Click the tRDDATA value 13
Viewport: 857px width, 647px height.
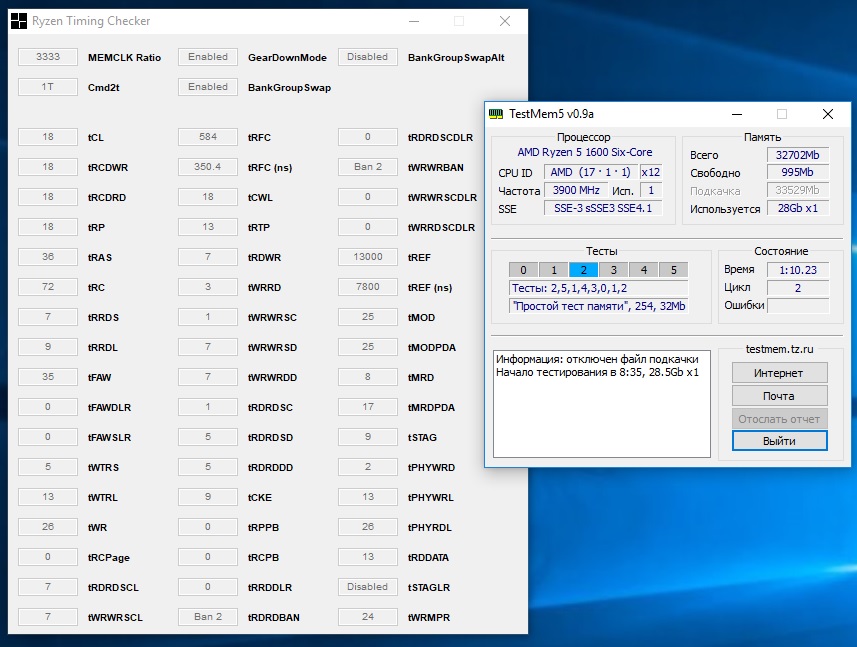pos(367,557)
